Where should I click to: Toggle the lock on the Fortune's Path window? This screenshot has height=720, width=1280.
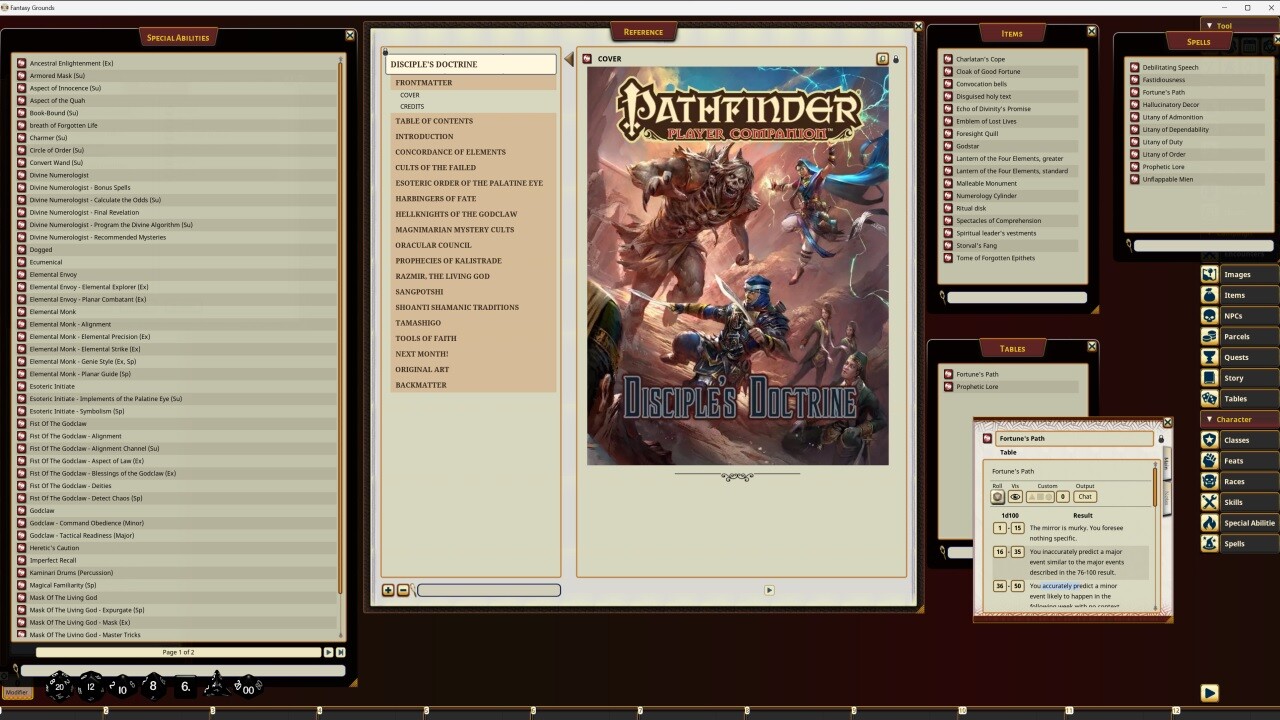click(1160, 438)
